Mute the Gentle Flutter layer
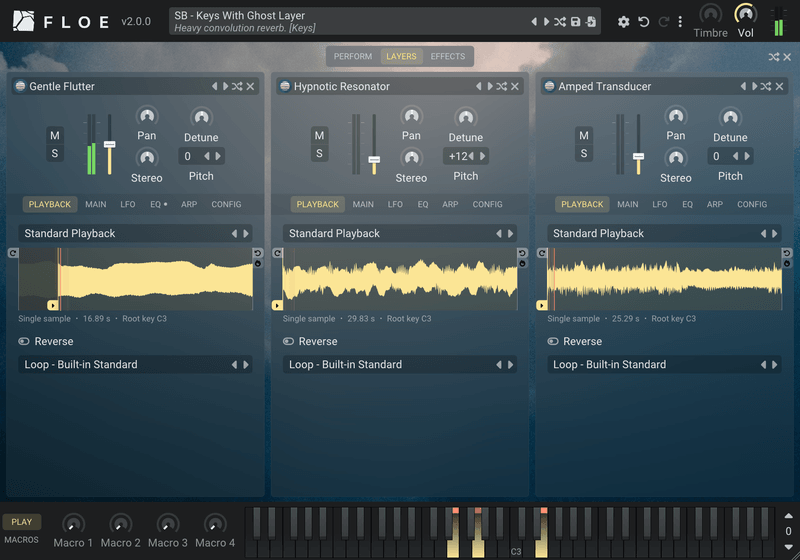Image resolution: width=800 pixels, height=560 pixels. pyautogui.click(x=55, y=136)
